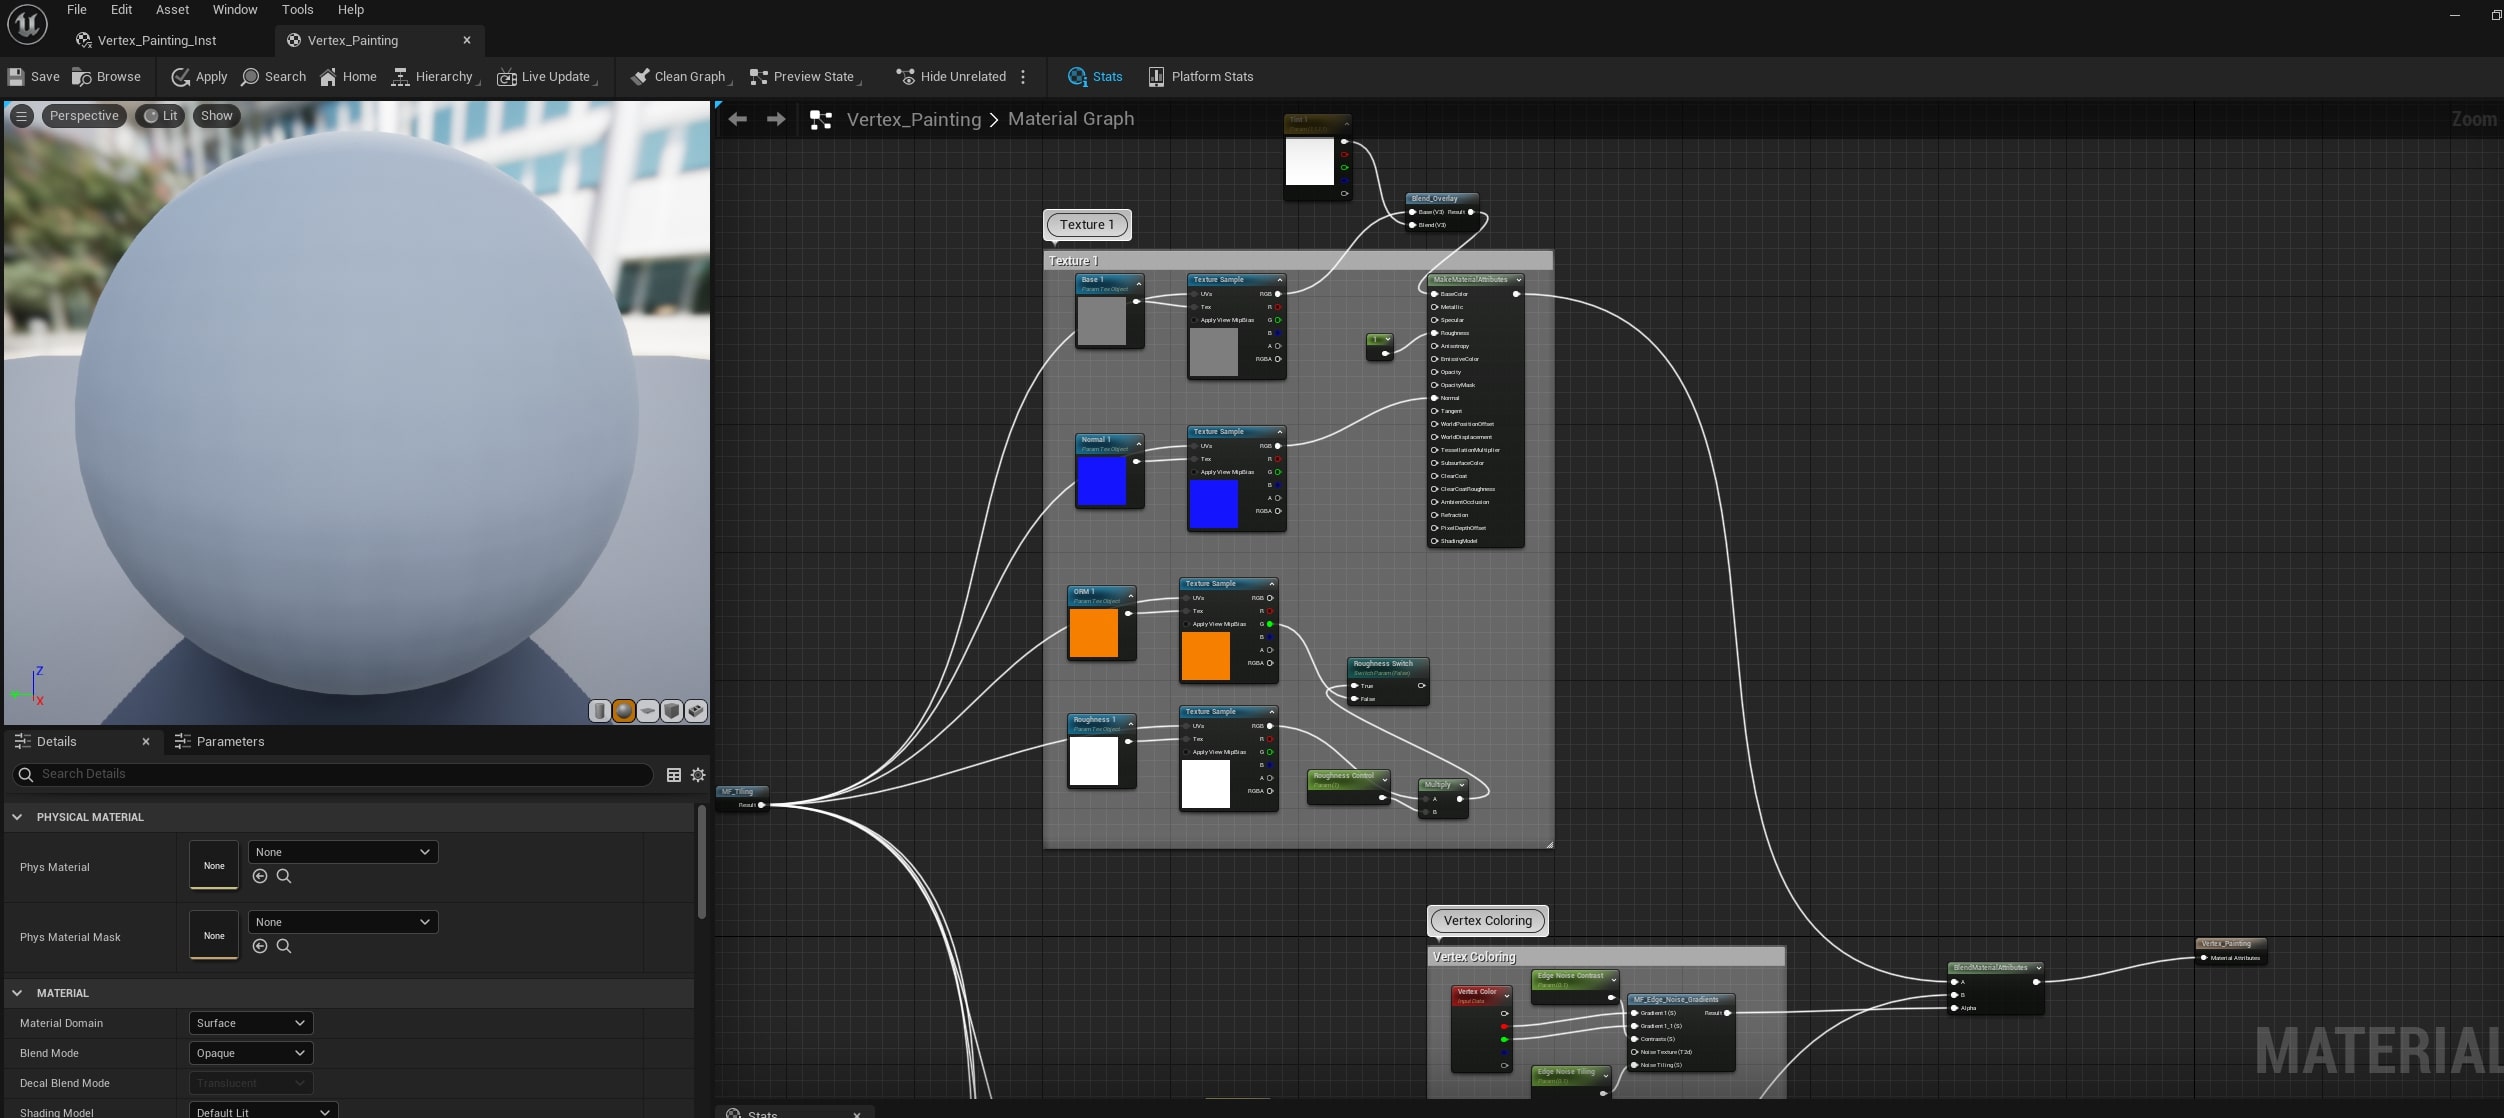2504x1118 pixels.
Task: Set preview mesh to plane primitive
Action: (x=648, y=711)
